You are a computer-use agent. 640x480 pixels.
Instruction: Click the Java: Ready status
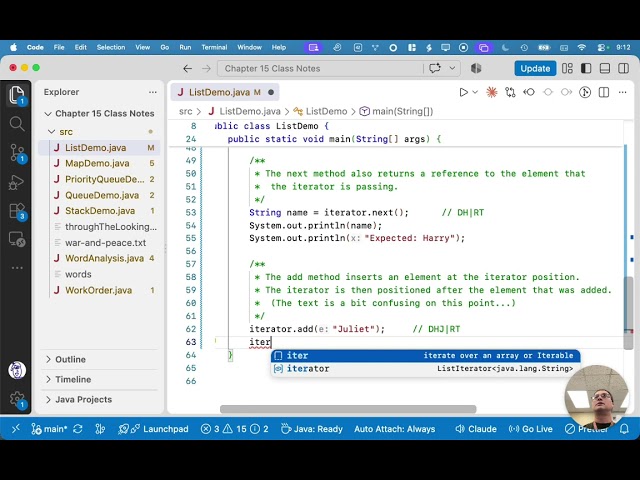[x=312, y=429]
